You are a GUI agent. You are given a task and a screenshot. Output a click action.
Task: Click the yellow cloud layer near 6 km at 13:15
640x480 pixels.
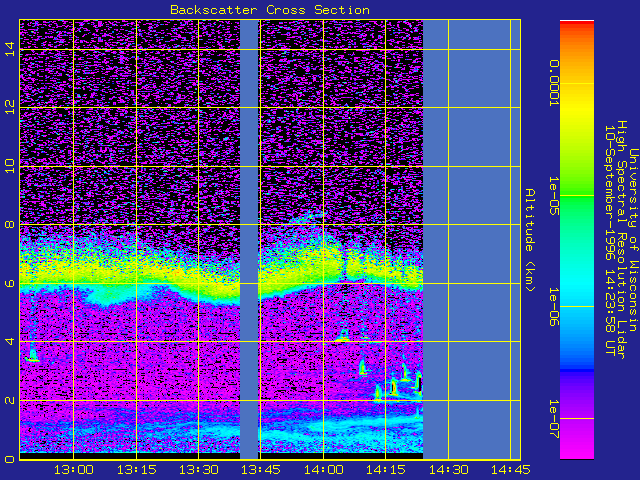tap(136, 271)
